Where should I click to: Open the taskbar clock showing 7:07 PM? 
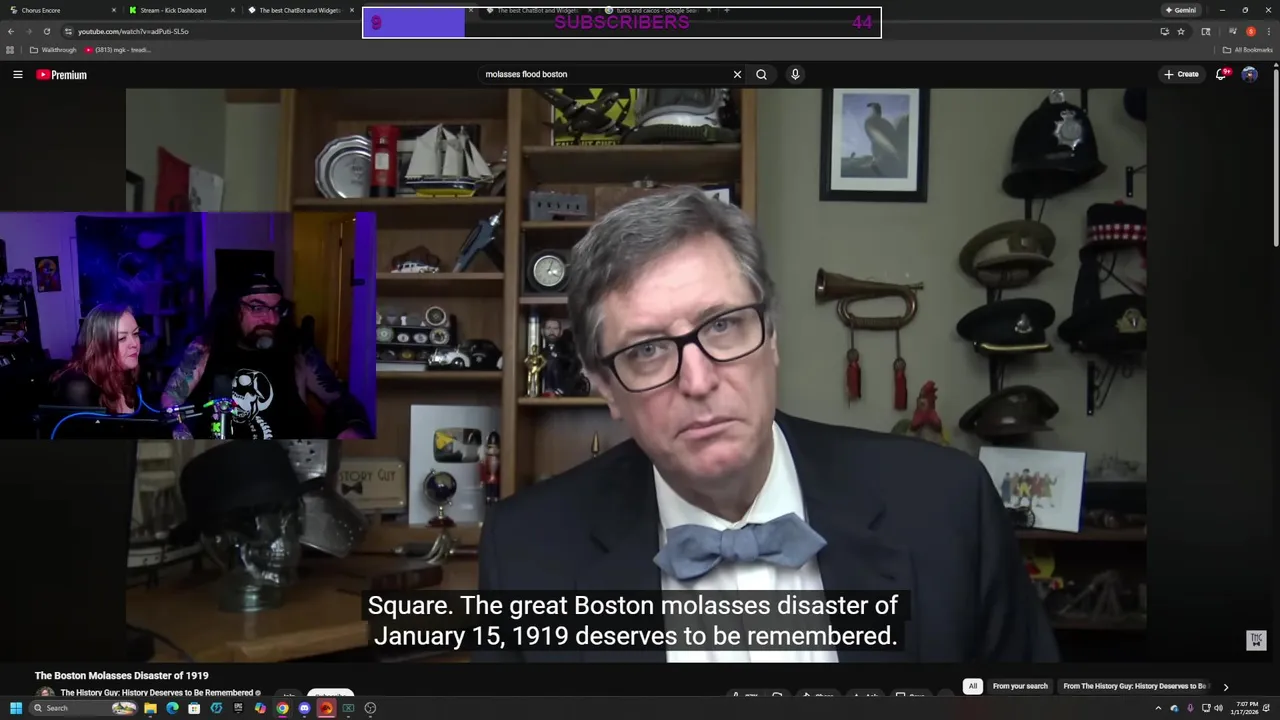click(x=1245, y=708)
